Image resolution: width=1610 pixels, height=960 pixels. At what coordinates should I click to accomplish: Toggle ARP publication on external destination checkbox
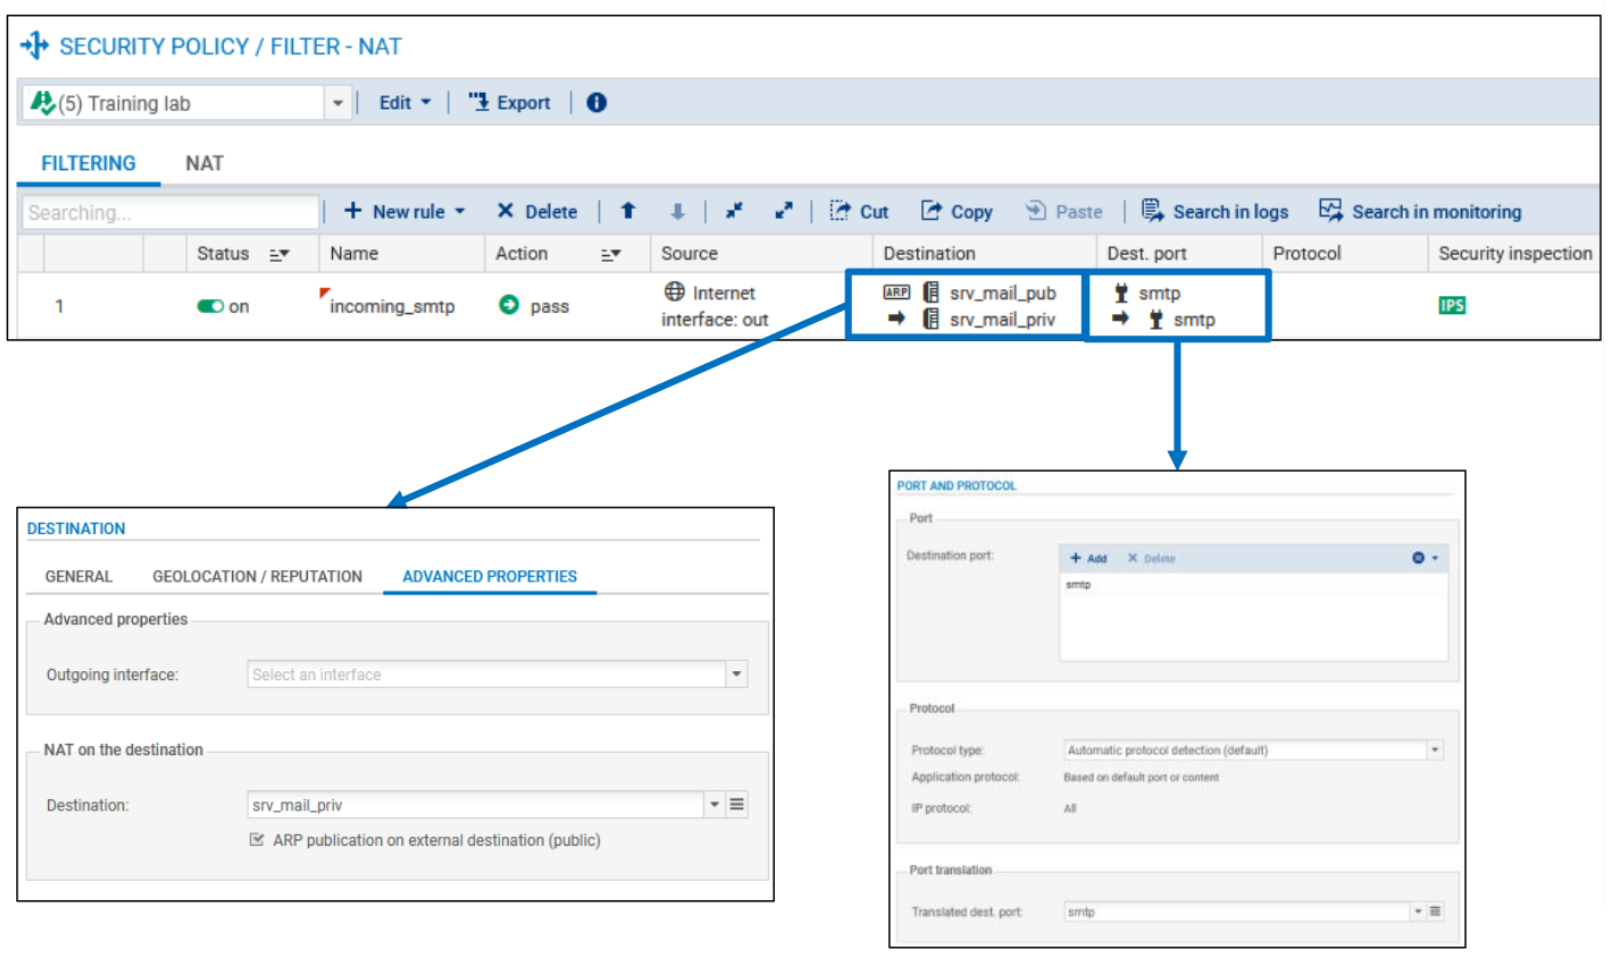[x=257, y=840]
